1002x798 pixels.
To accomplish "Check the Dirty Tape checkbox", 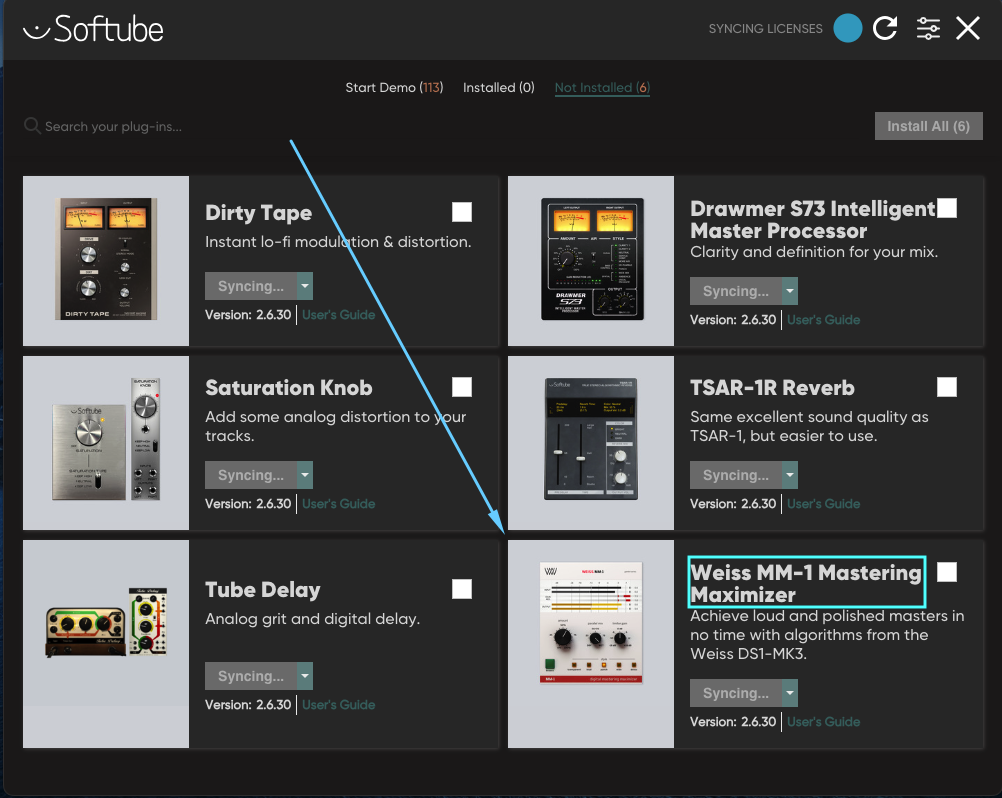I will pos(461,211).
